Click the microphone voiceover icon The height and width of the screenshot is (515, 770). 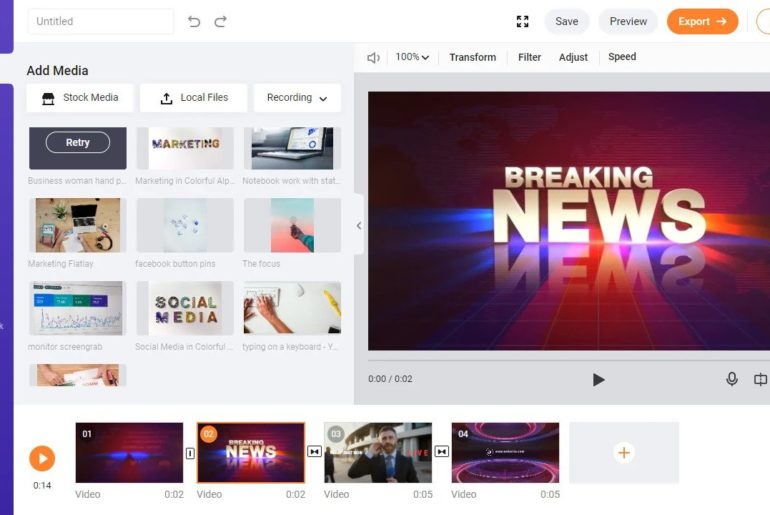[732, 379]
